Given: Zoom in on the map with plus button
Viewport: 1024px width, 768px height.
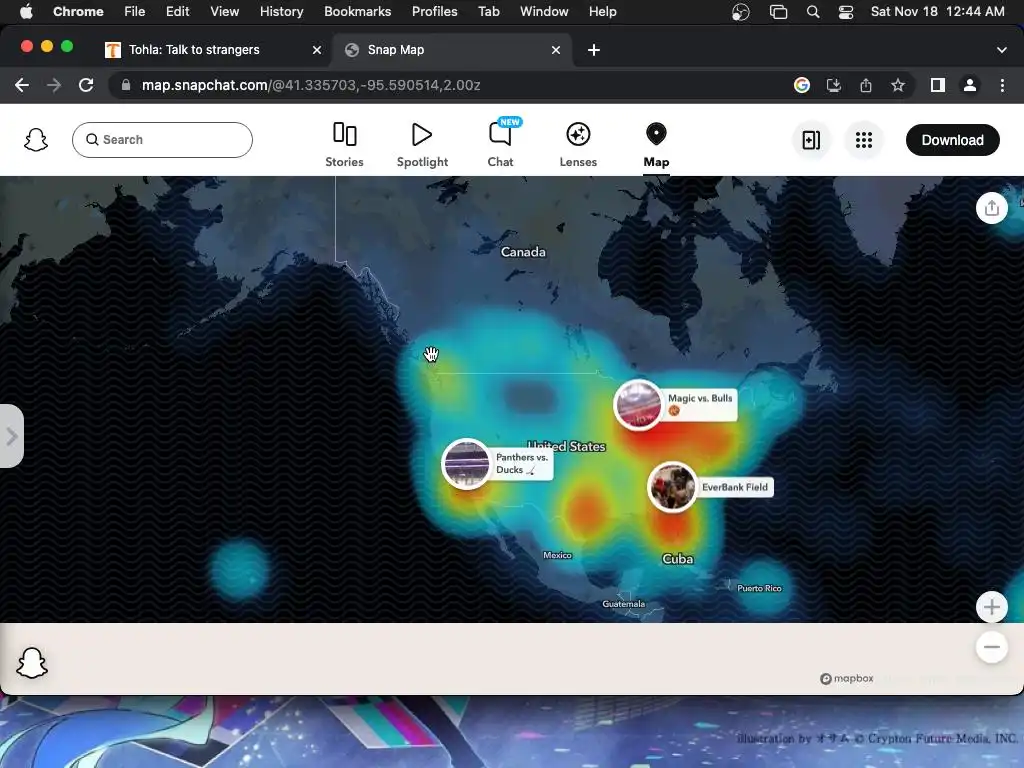Looking at the screenshot, I should (x=991, y=607).
